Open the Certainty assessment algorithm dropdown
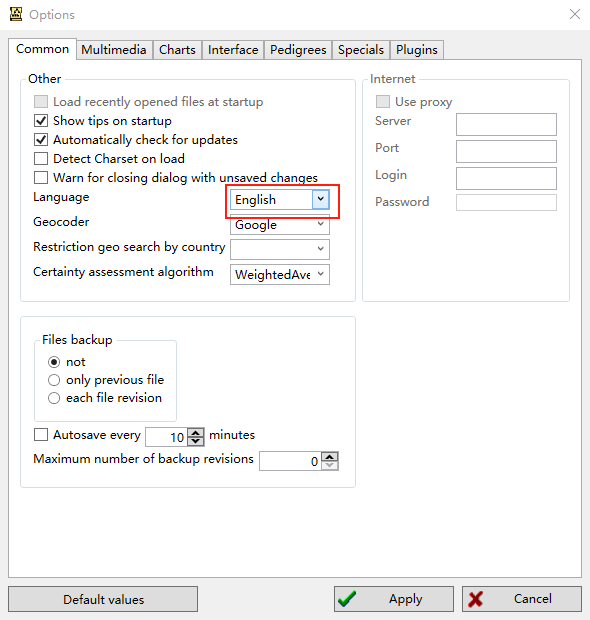This screenshot has width=590, height=620. pyautogui.click(x=280, y=274)
